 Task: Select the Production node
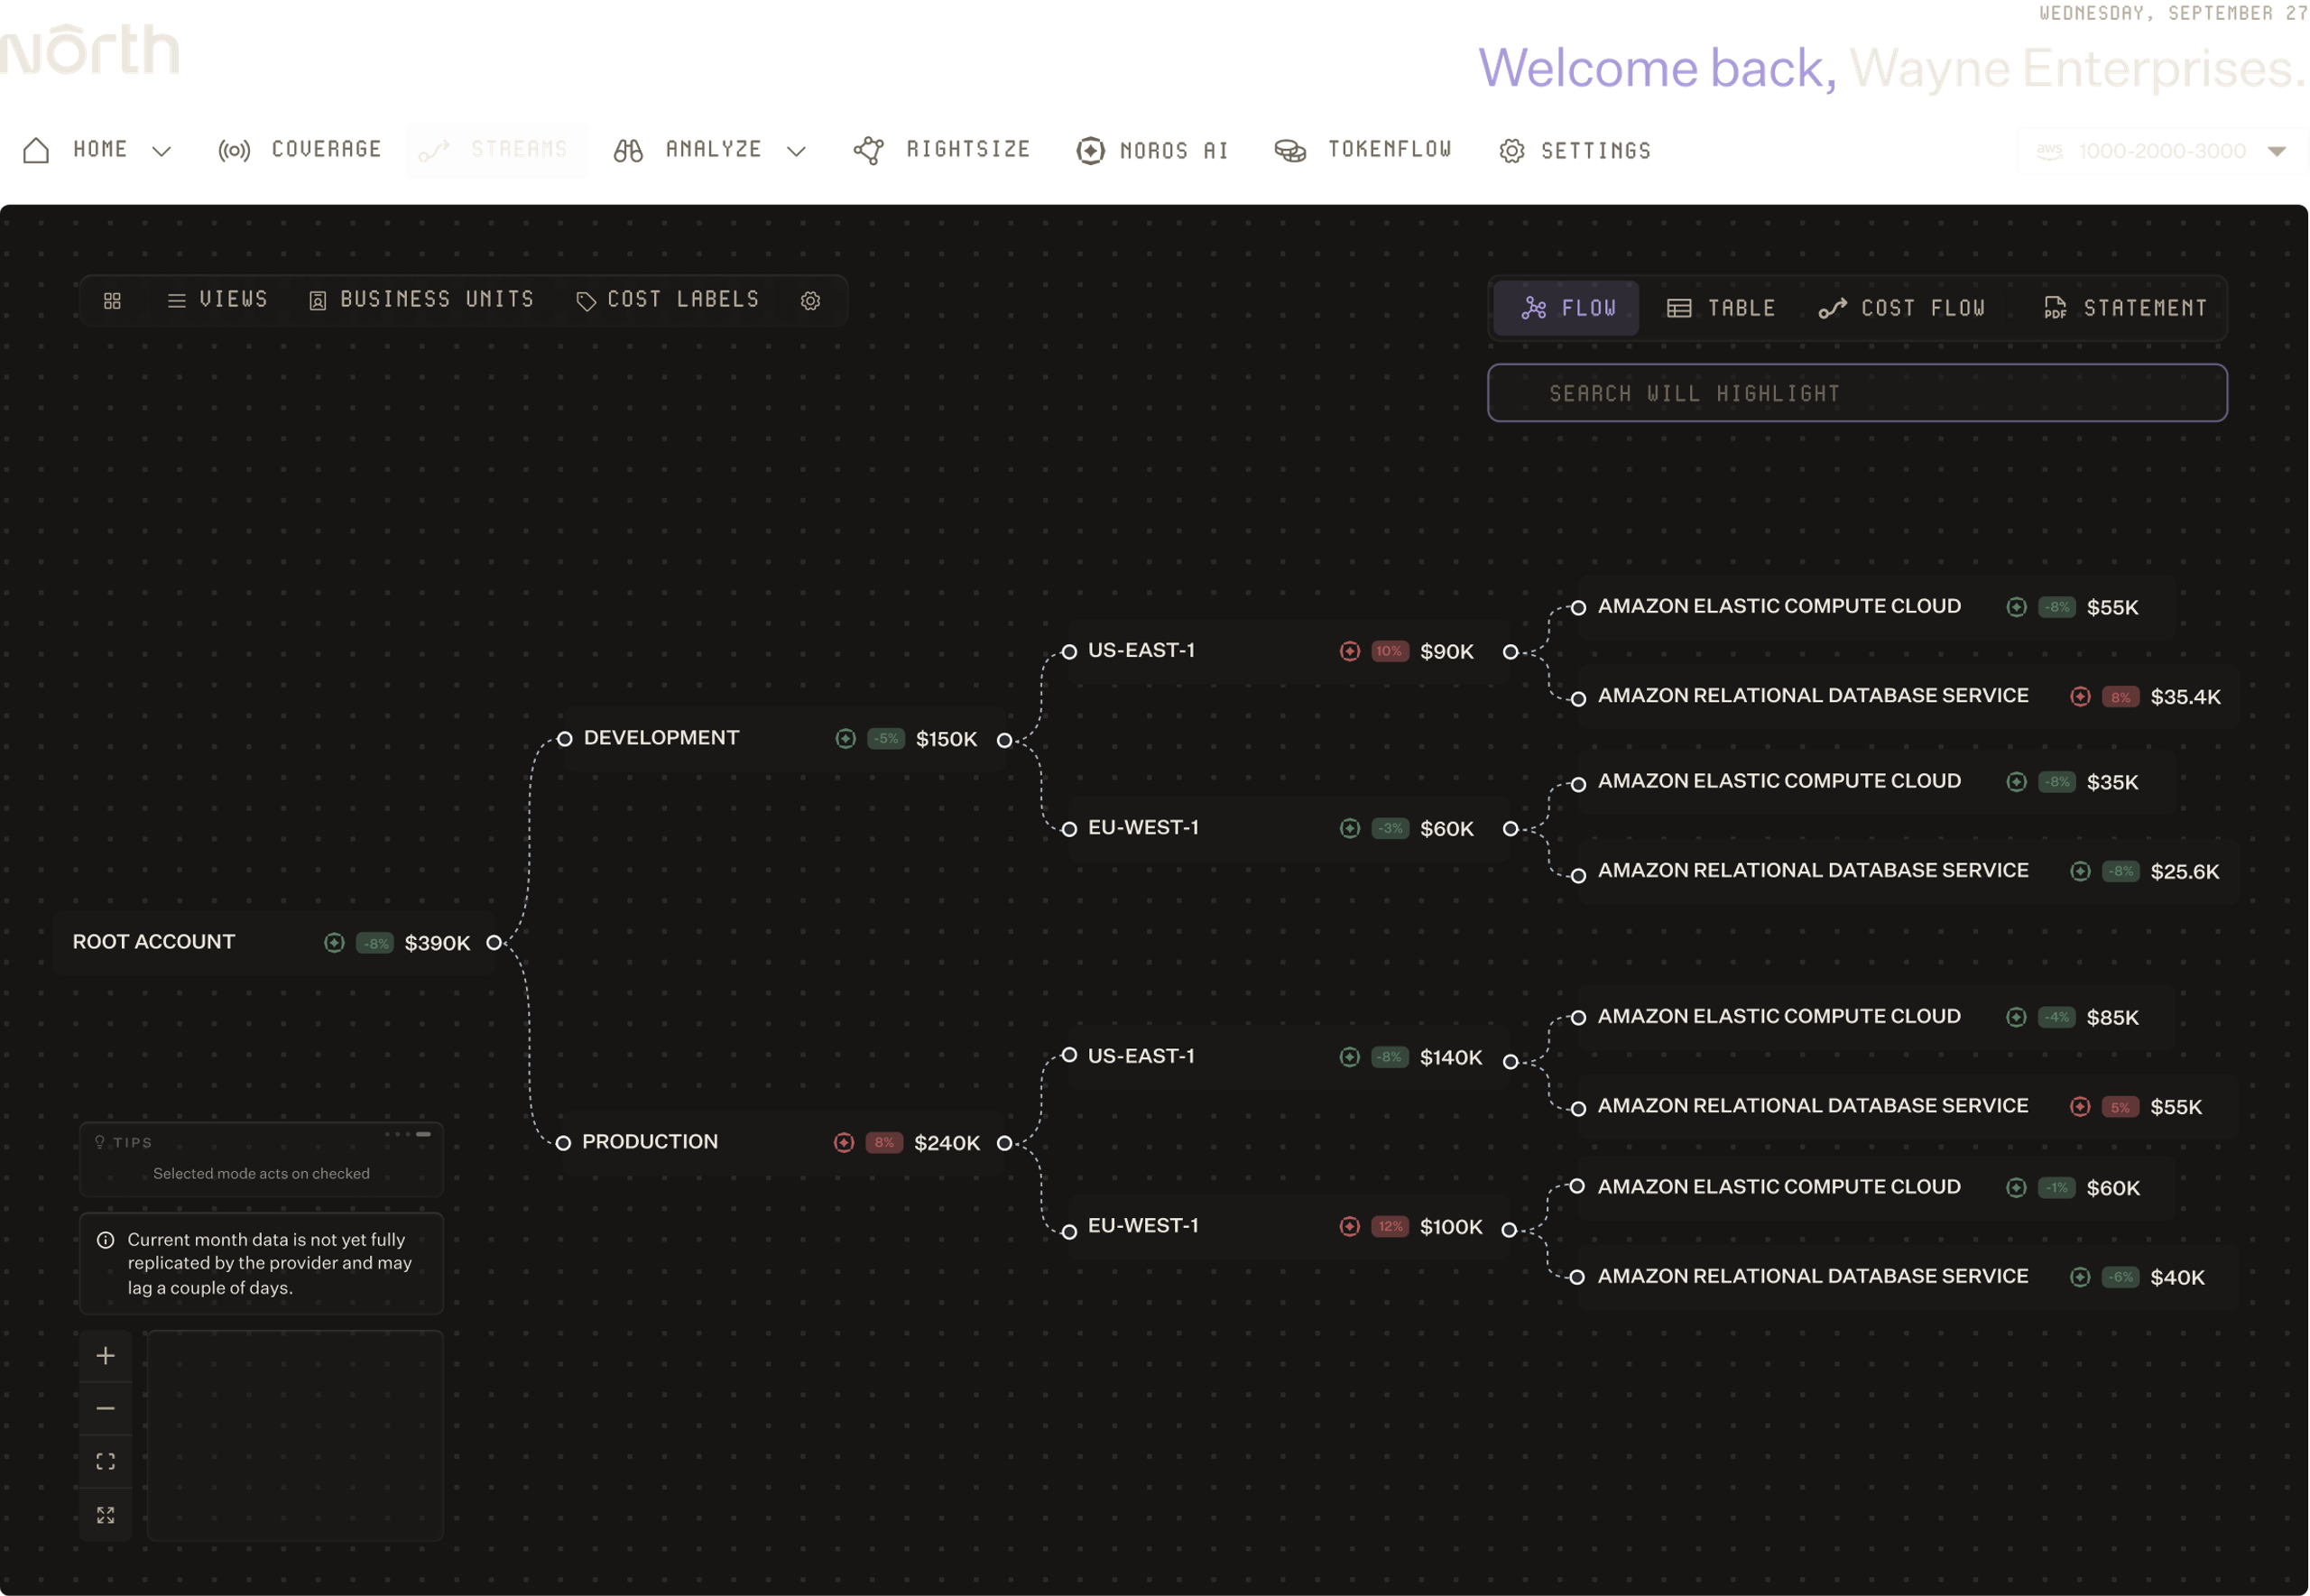pyautogui.click(x=784, y=1142)
